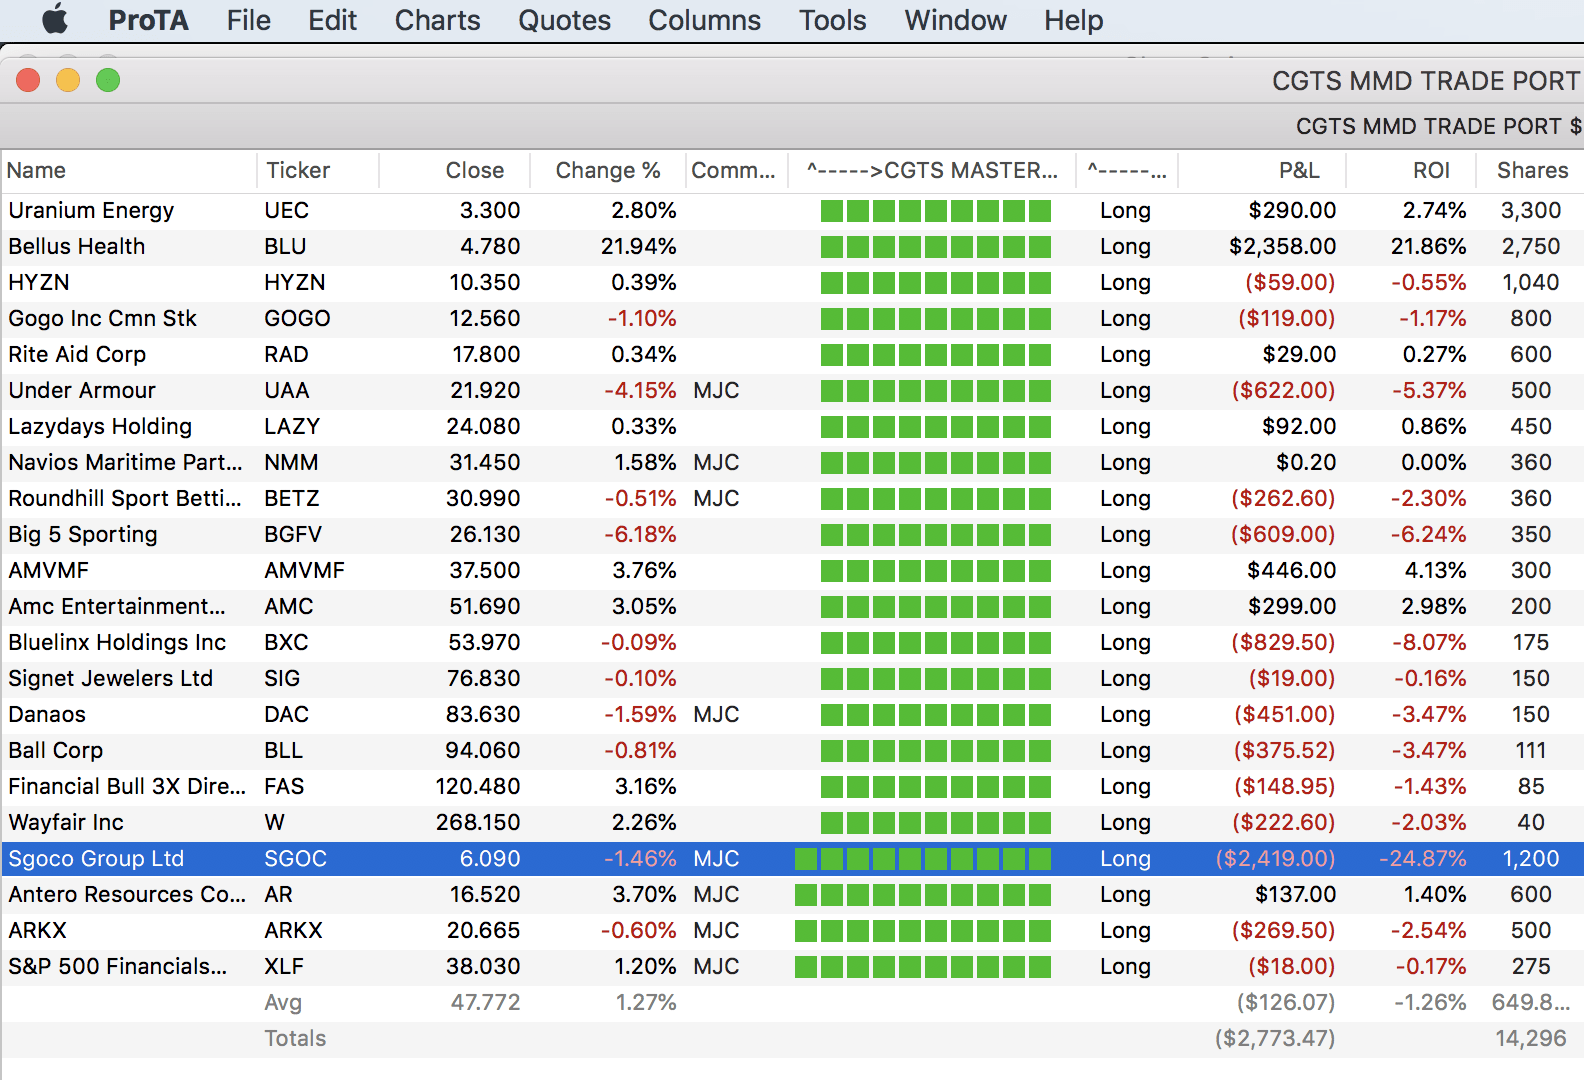Open the Tools menu
This screenshot has width=1584, height=1080.
[832, 20]
